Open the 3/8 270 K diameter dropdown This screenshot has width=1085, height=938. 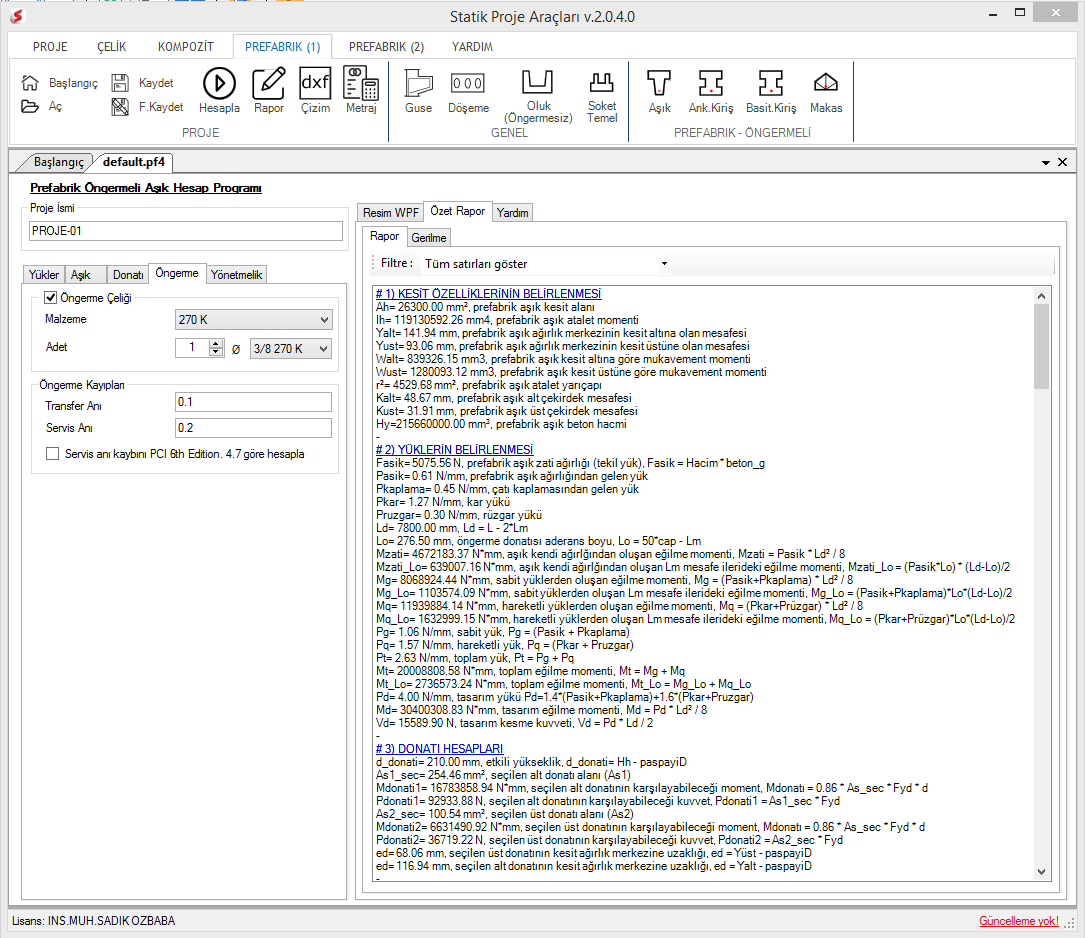291,349
